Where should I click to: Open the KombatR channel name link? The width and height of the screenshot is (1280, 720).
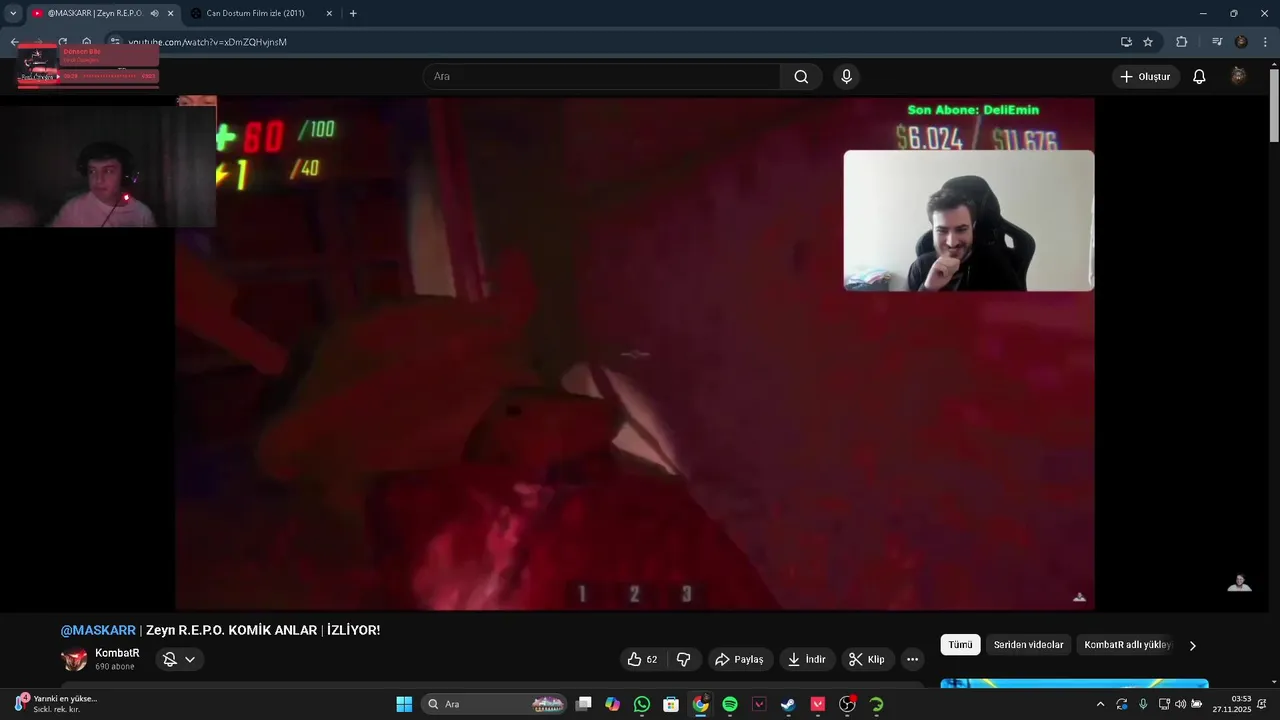[117, 653]
